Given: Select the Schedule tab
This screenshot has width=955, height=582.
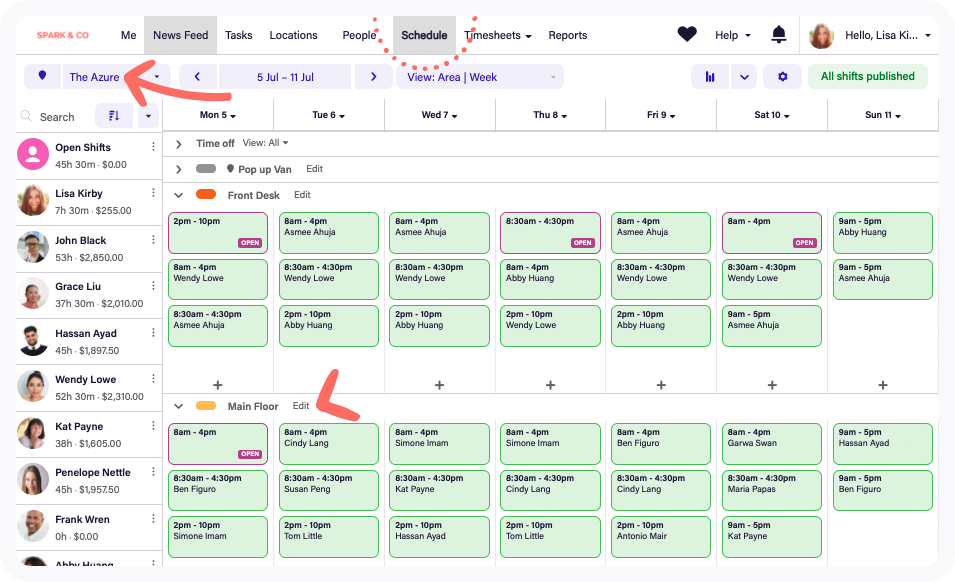Looking at the screenshot, I should point(424,35).
